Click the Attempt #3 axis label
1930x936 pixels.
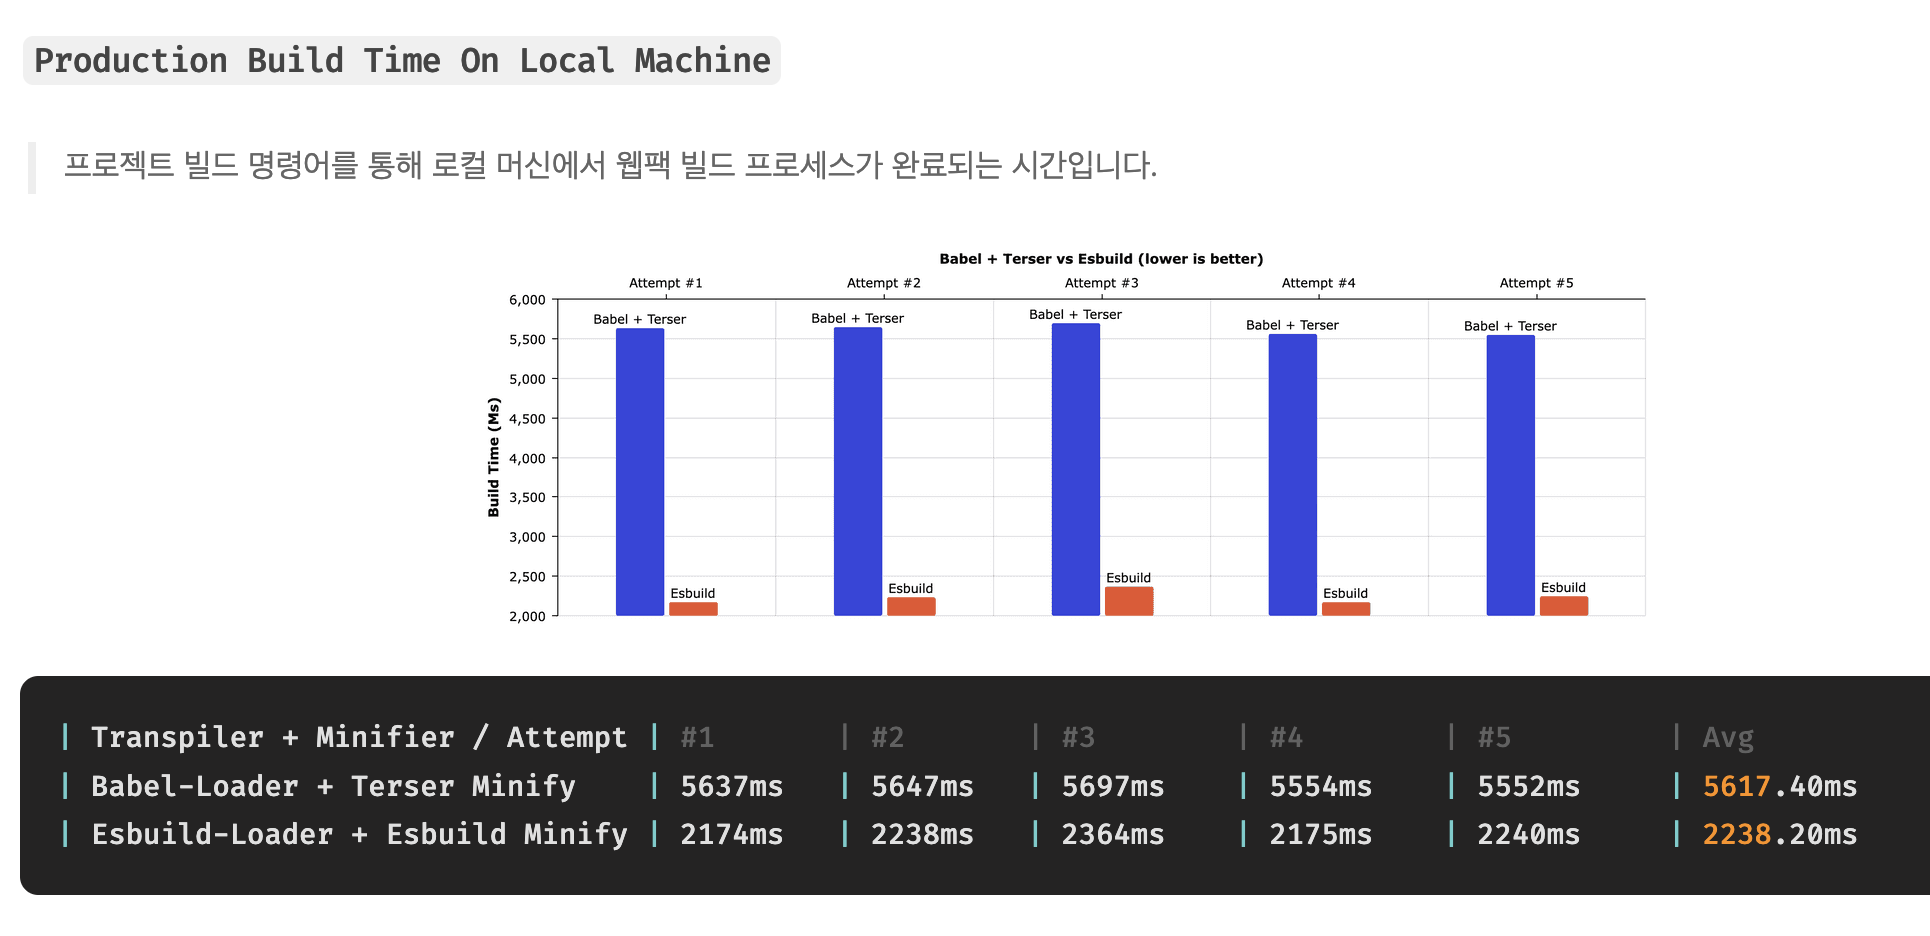click(1101, 283)
